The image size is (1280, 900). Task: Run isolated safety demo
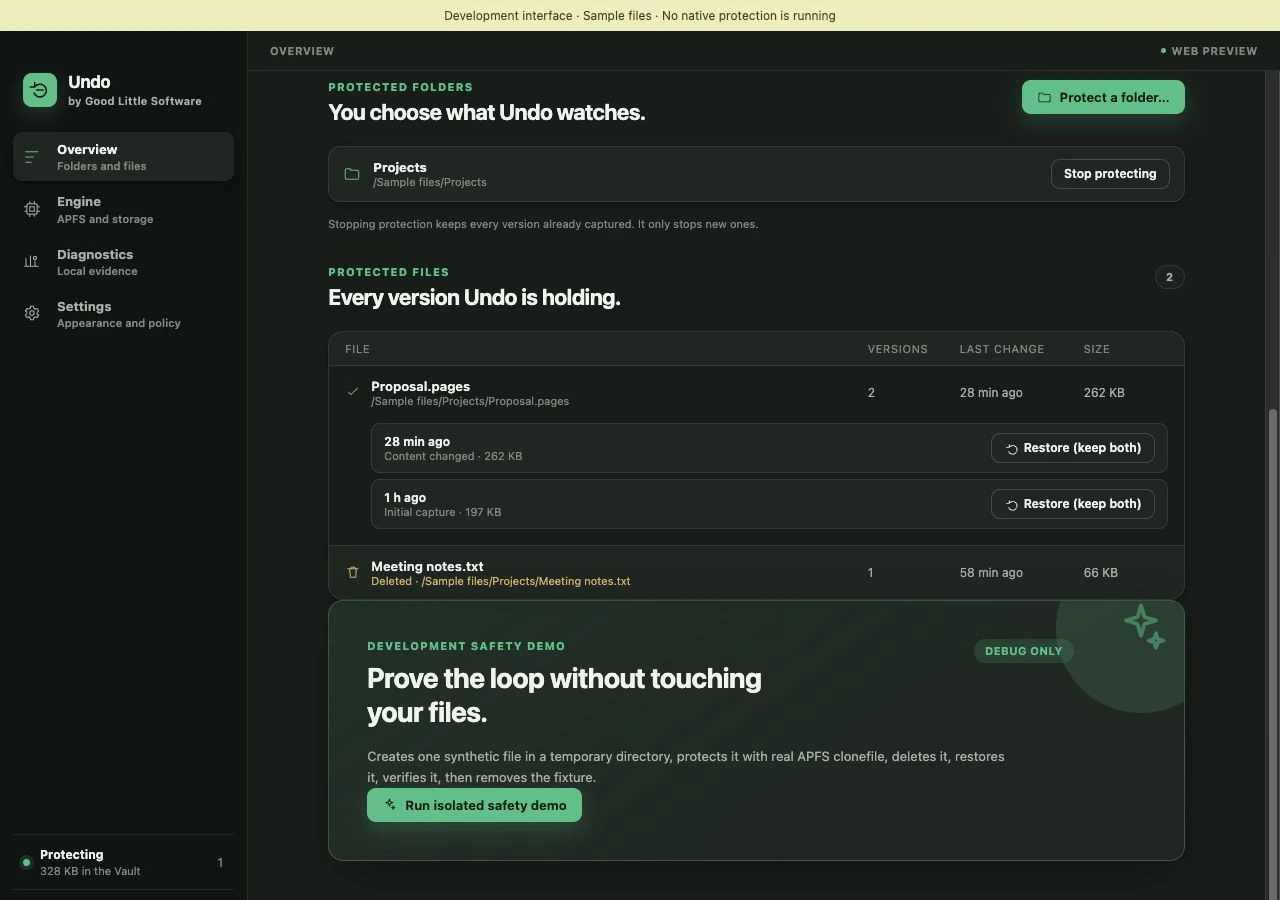point(474,805)
